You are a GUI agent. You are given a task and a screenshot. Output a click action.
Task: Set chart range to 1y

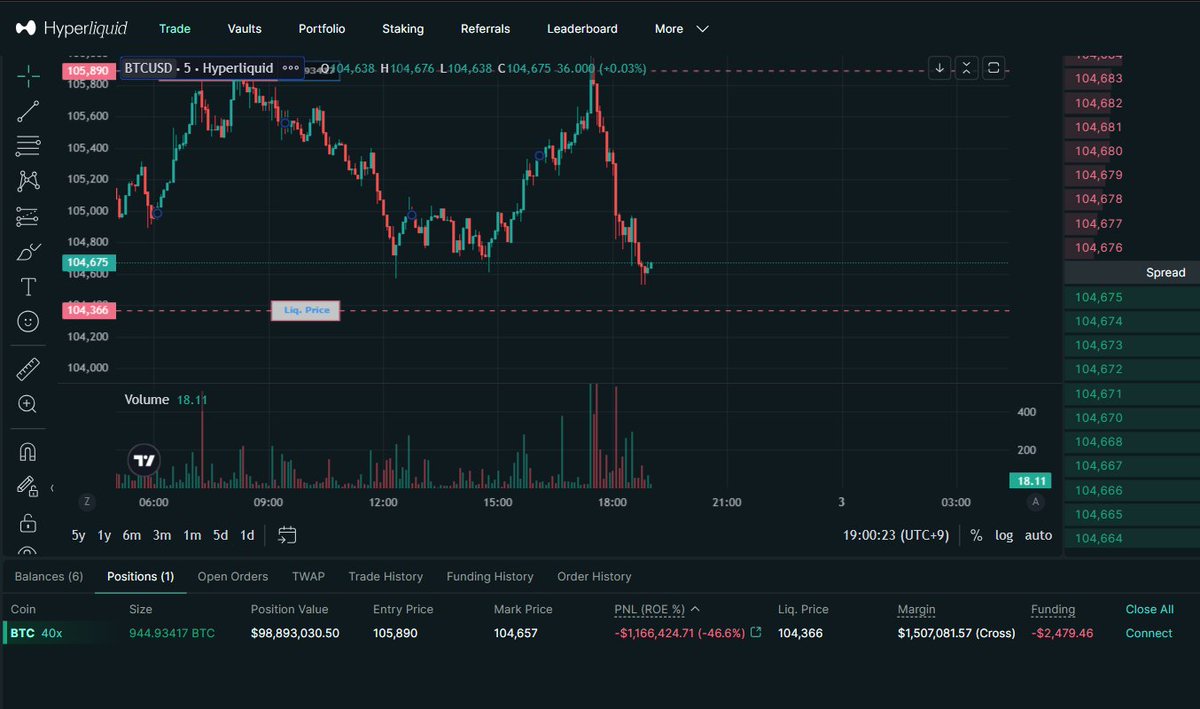click(x=104, y=535)
